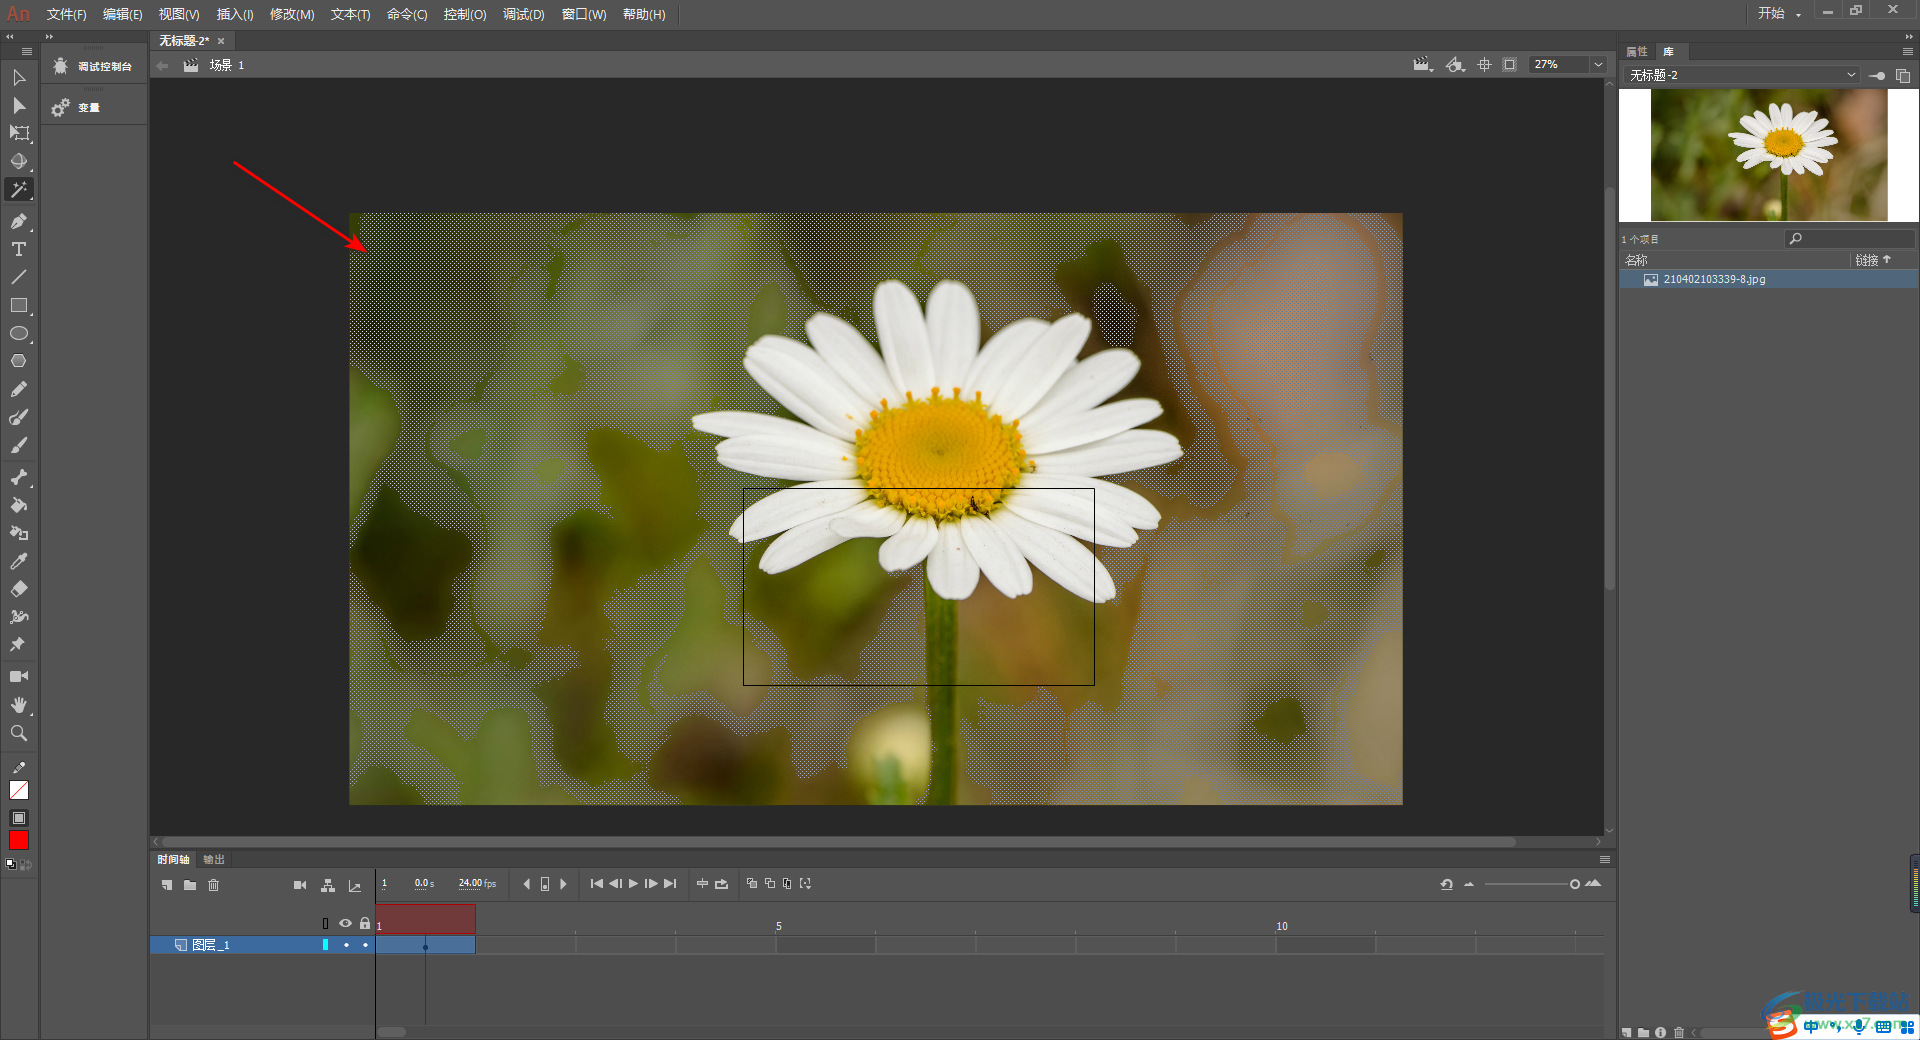Select the Camera tool
The width and height of the screenshot is (1920, 1040).
pos(19,677)
